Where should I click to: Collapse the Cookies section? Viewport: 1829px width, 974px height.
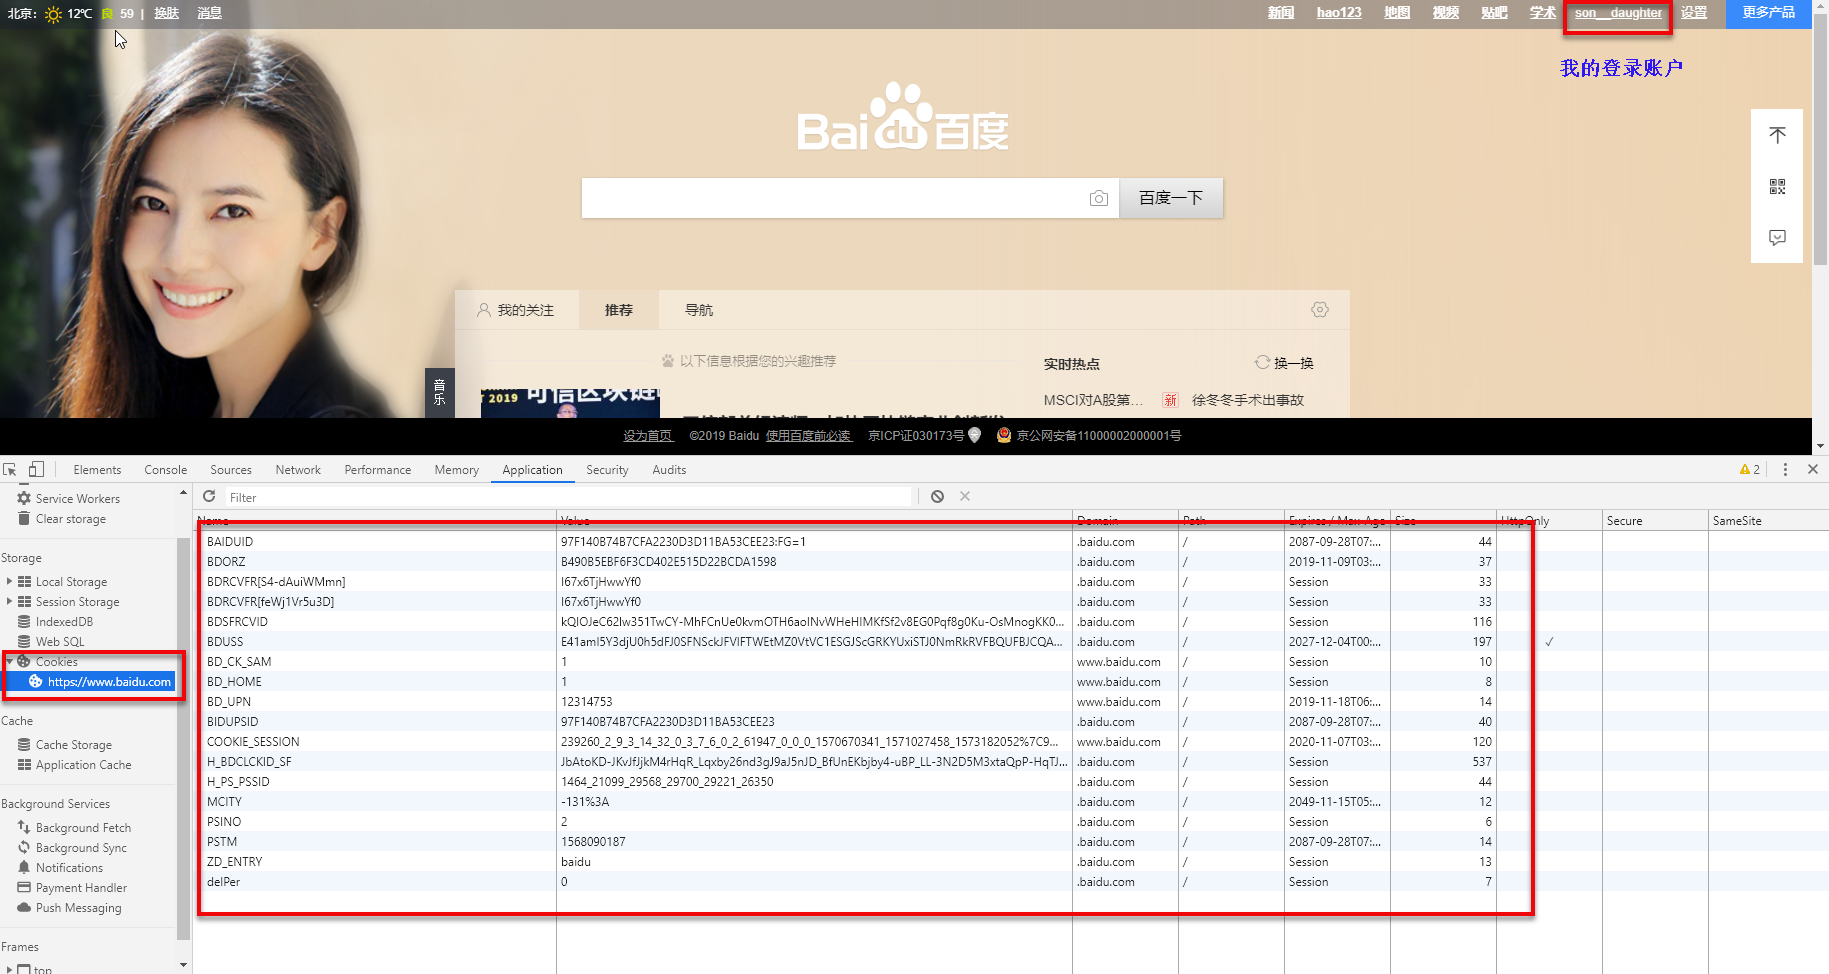pyautogui.click(x=9, y=661)
